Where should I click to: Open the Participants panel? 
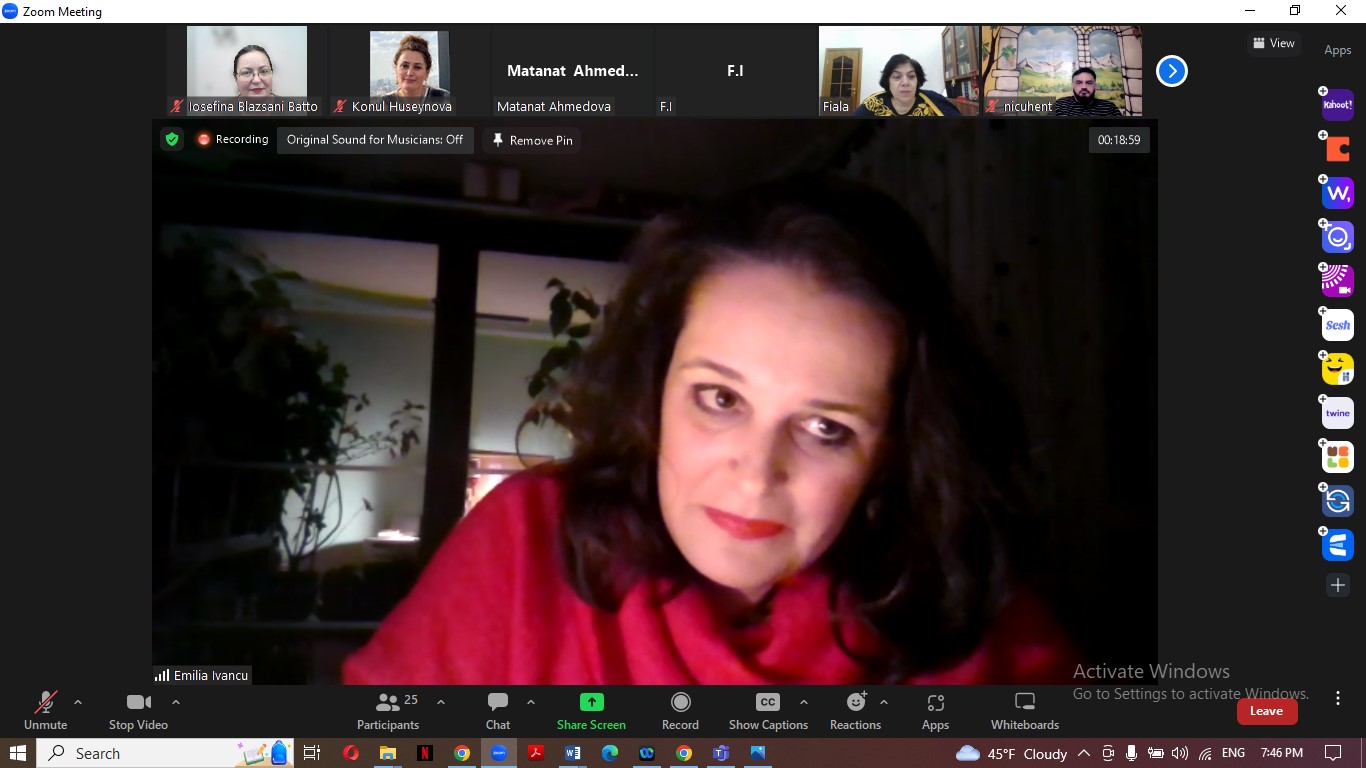coord(388,711)
